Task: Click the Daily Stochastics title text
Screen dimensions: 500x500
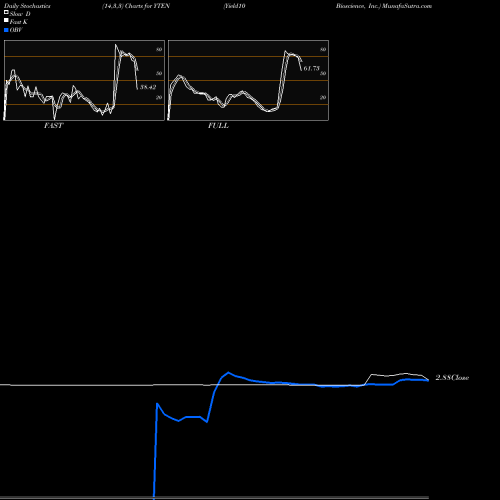Action: click(x=27, y=6)
